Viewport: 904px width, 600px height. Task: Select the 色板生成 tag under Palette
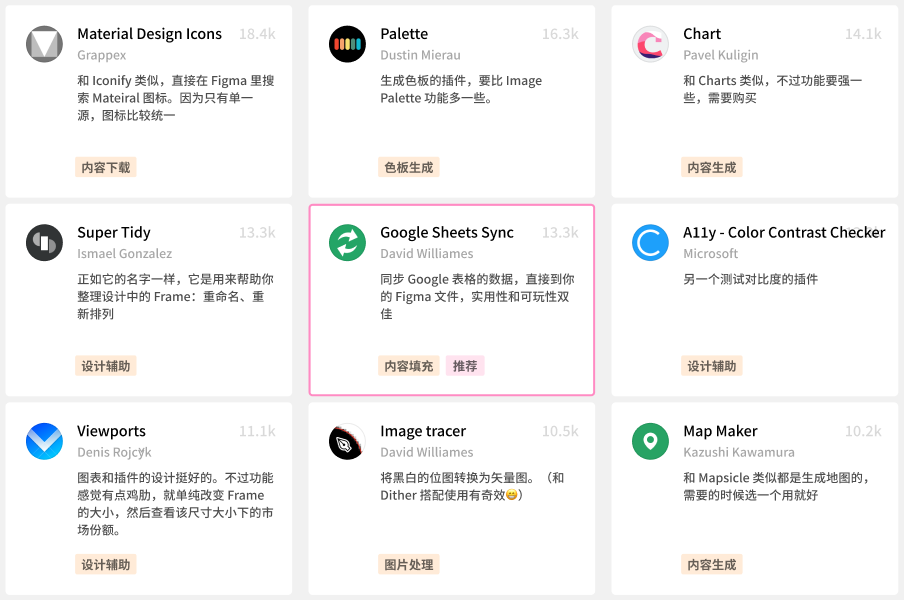click(x=409, y=167)
